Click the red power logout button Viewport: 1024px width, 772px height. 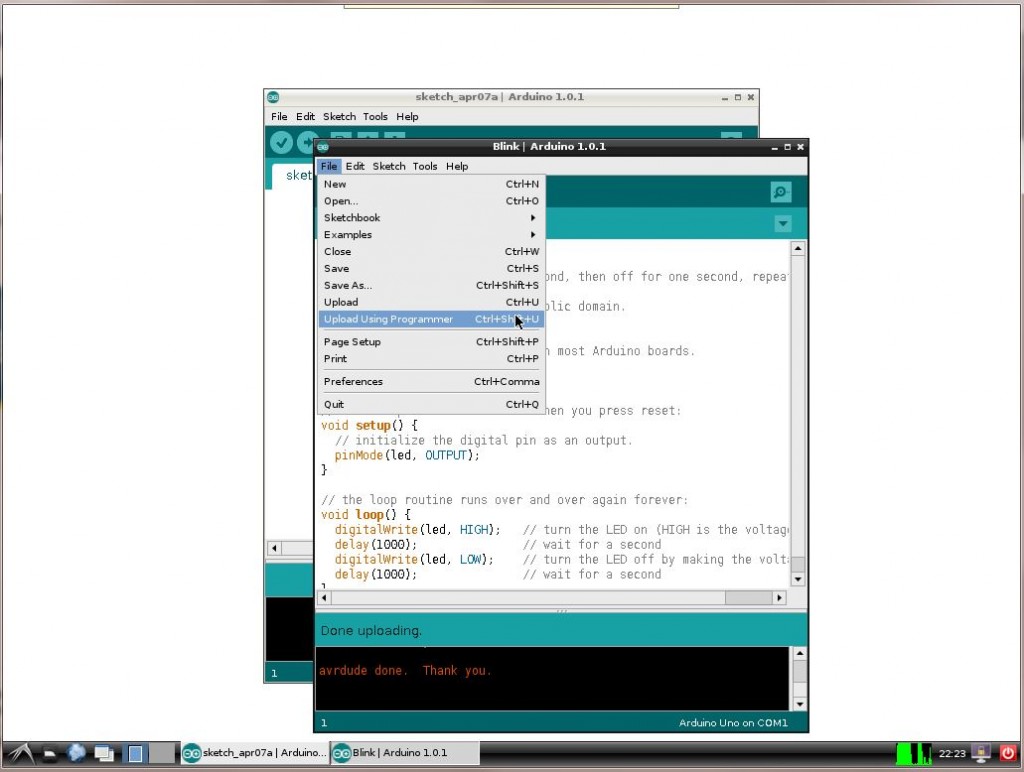click(1008, 753)
